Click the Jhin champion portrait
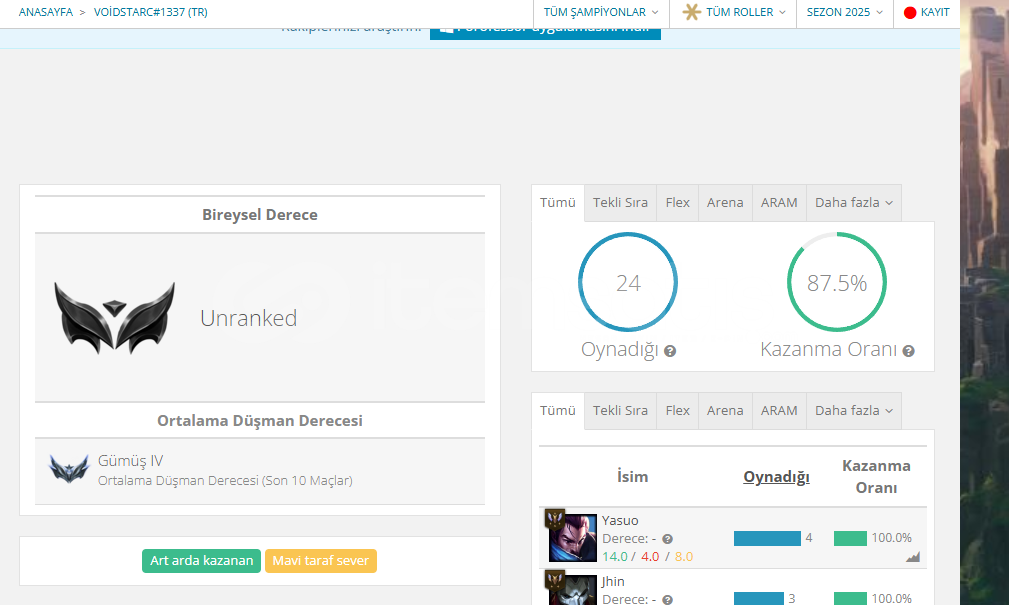Screen dimensions: 1009x605 point(573,590)
